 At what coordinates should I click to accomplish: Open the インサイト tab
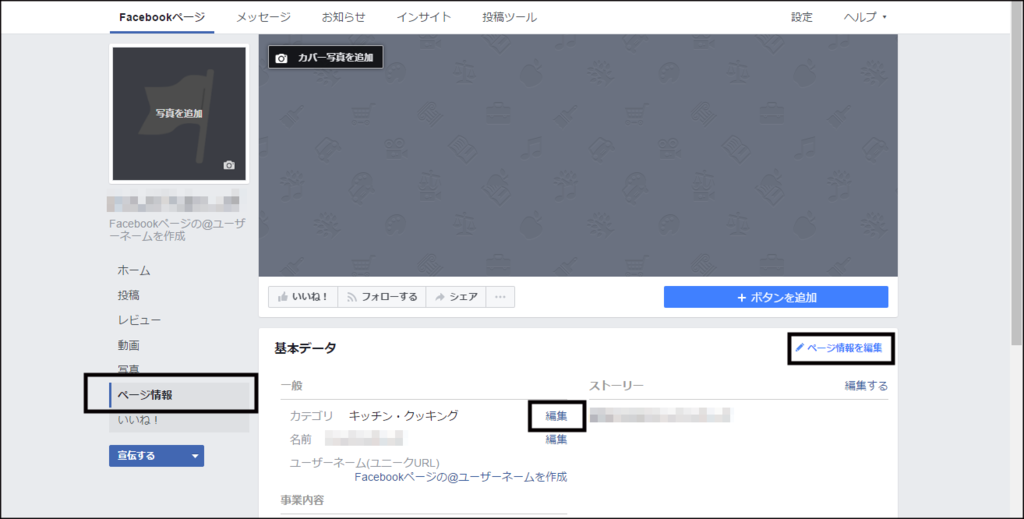[424, 18]
